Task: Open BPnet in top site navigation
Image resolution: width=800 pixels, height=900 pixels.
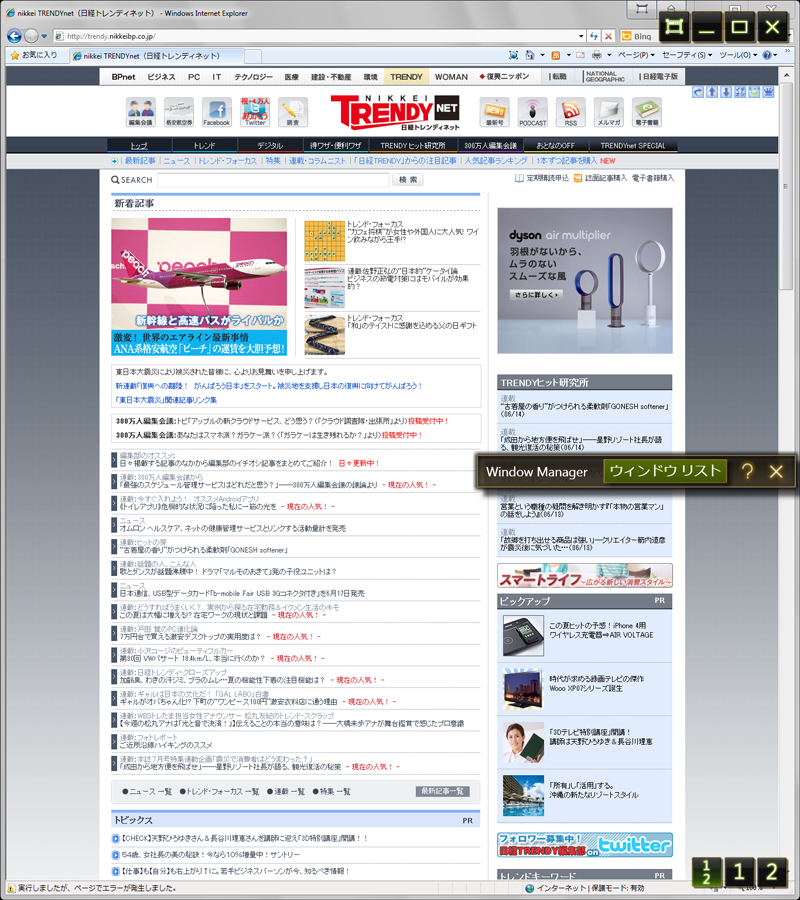Action: 123,76
